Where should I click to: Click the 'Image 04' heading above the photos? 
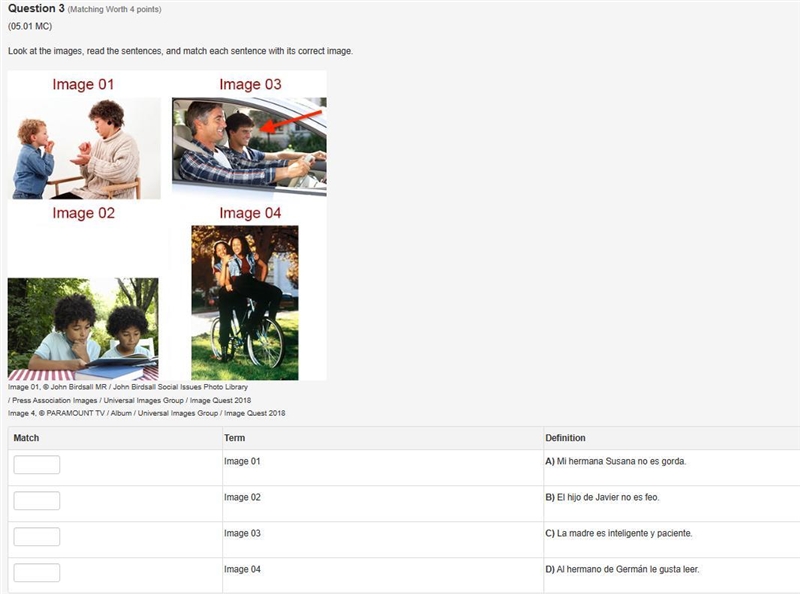click(x=251, y=213)
